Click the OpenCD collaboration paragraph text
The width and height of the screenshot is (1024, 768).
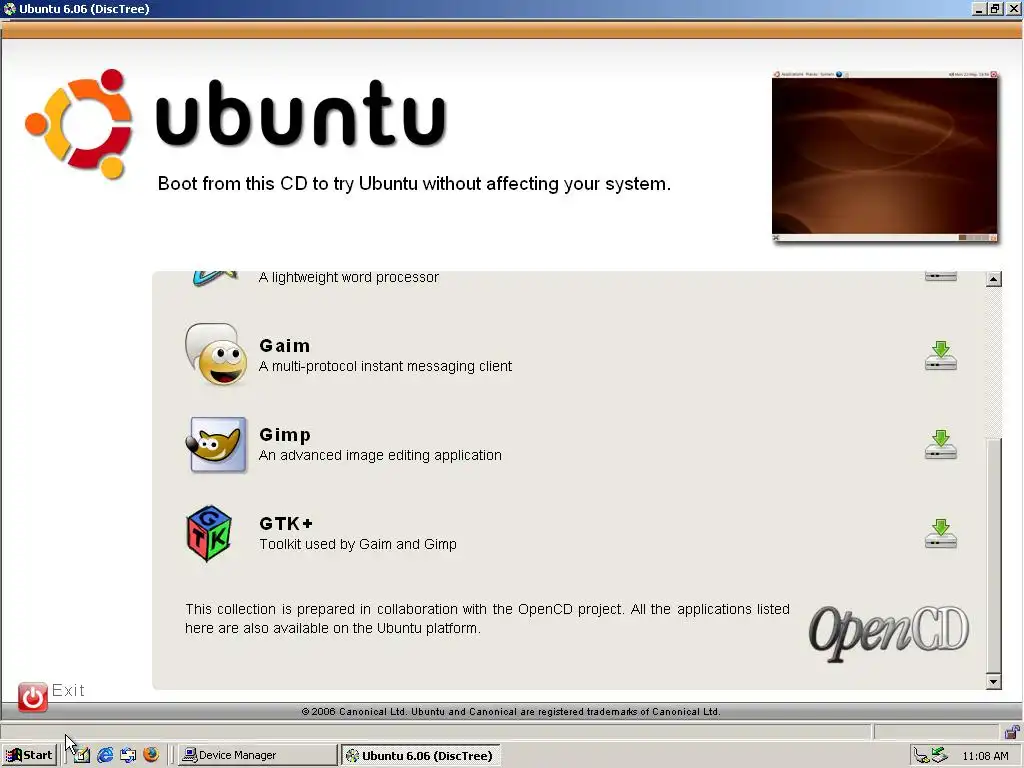[x=487, y=618]
